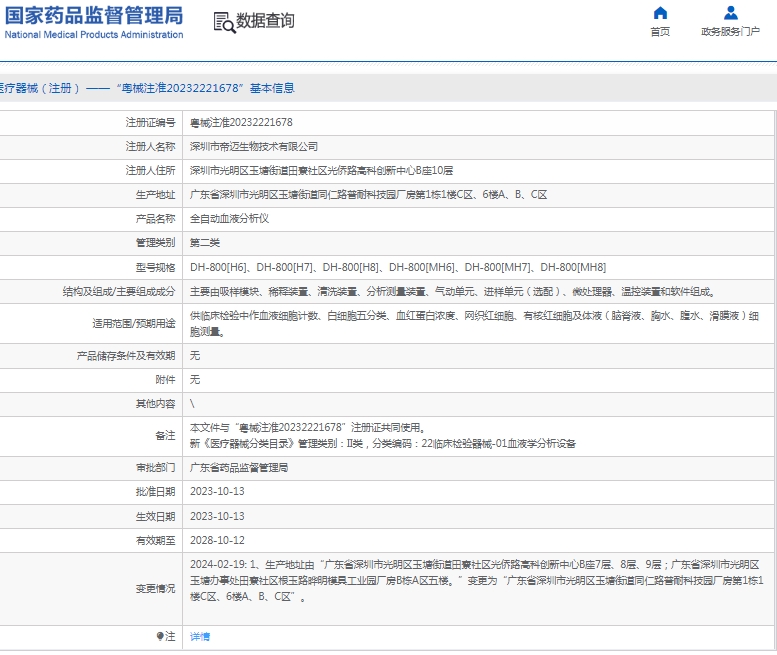777x655 pixels.
Task: Click the 结构及组成/主要组成成分 label
Action: coord(119,292)
